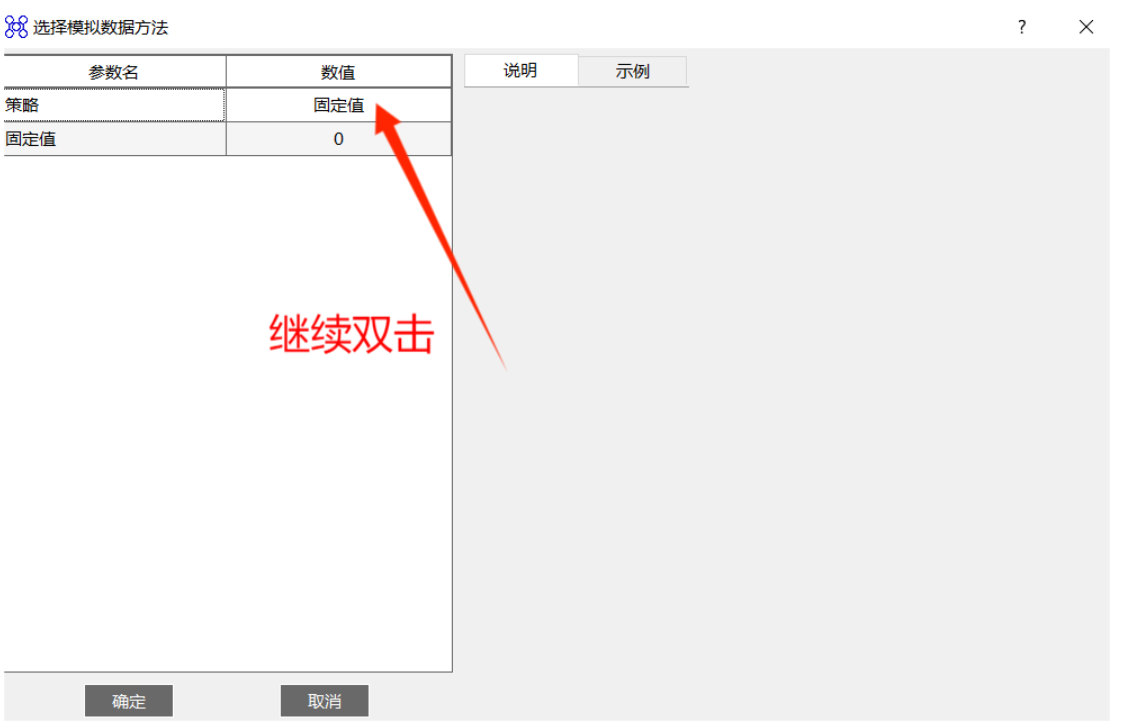Click the 参数名 column header
Image resolution: width=1124 pixels, height=725 pixels.
pyautogui.click(x=115, y=72)
